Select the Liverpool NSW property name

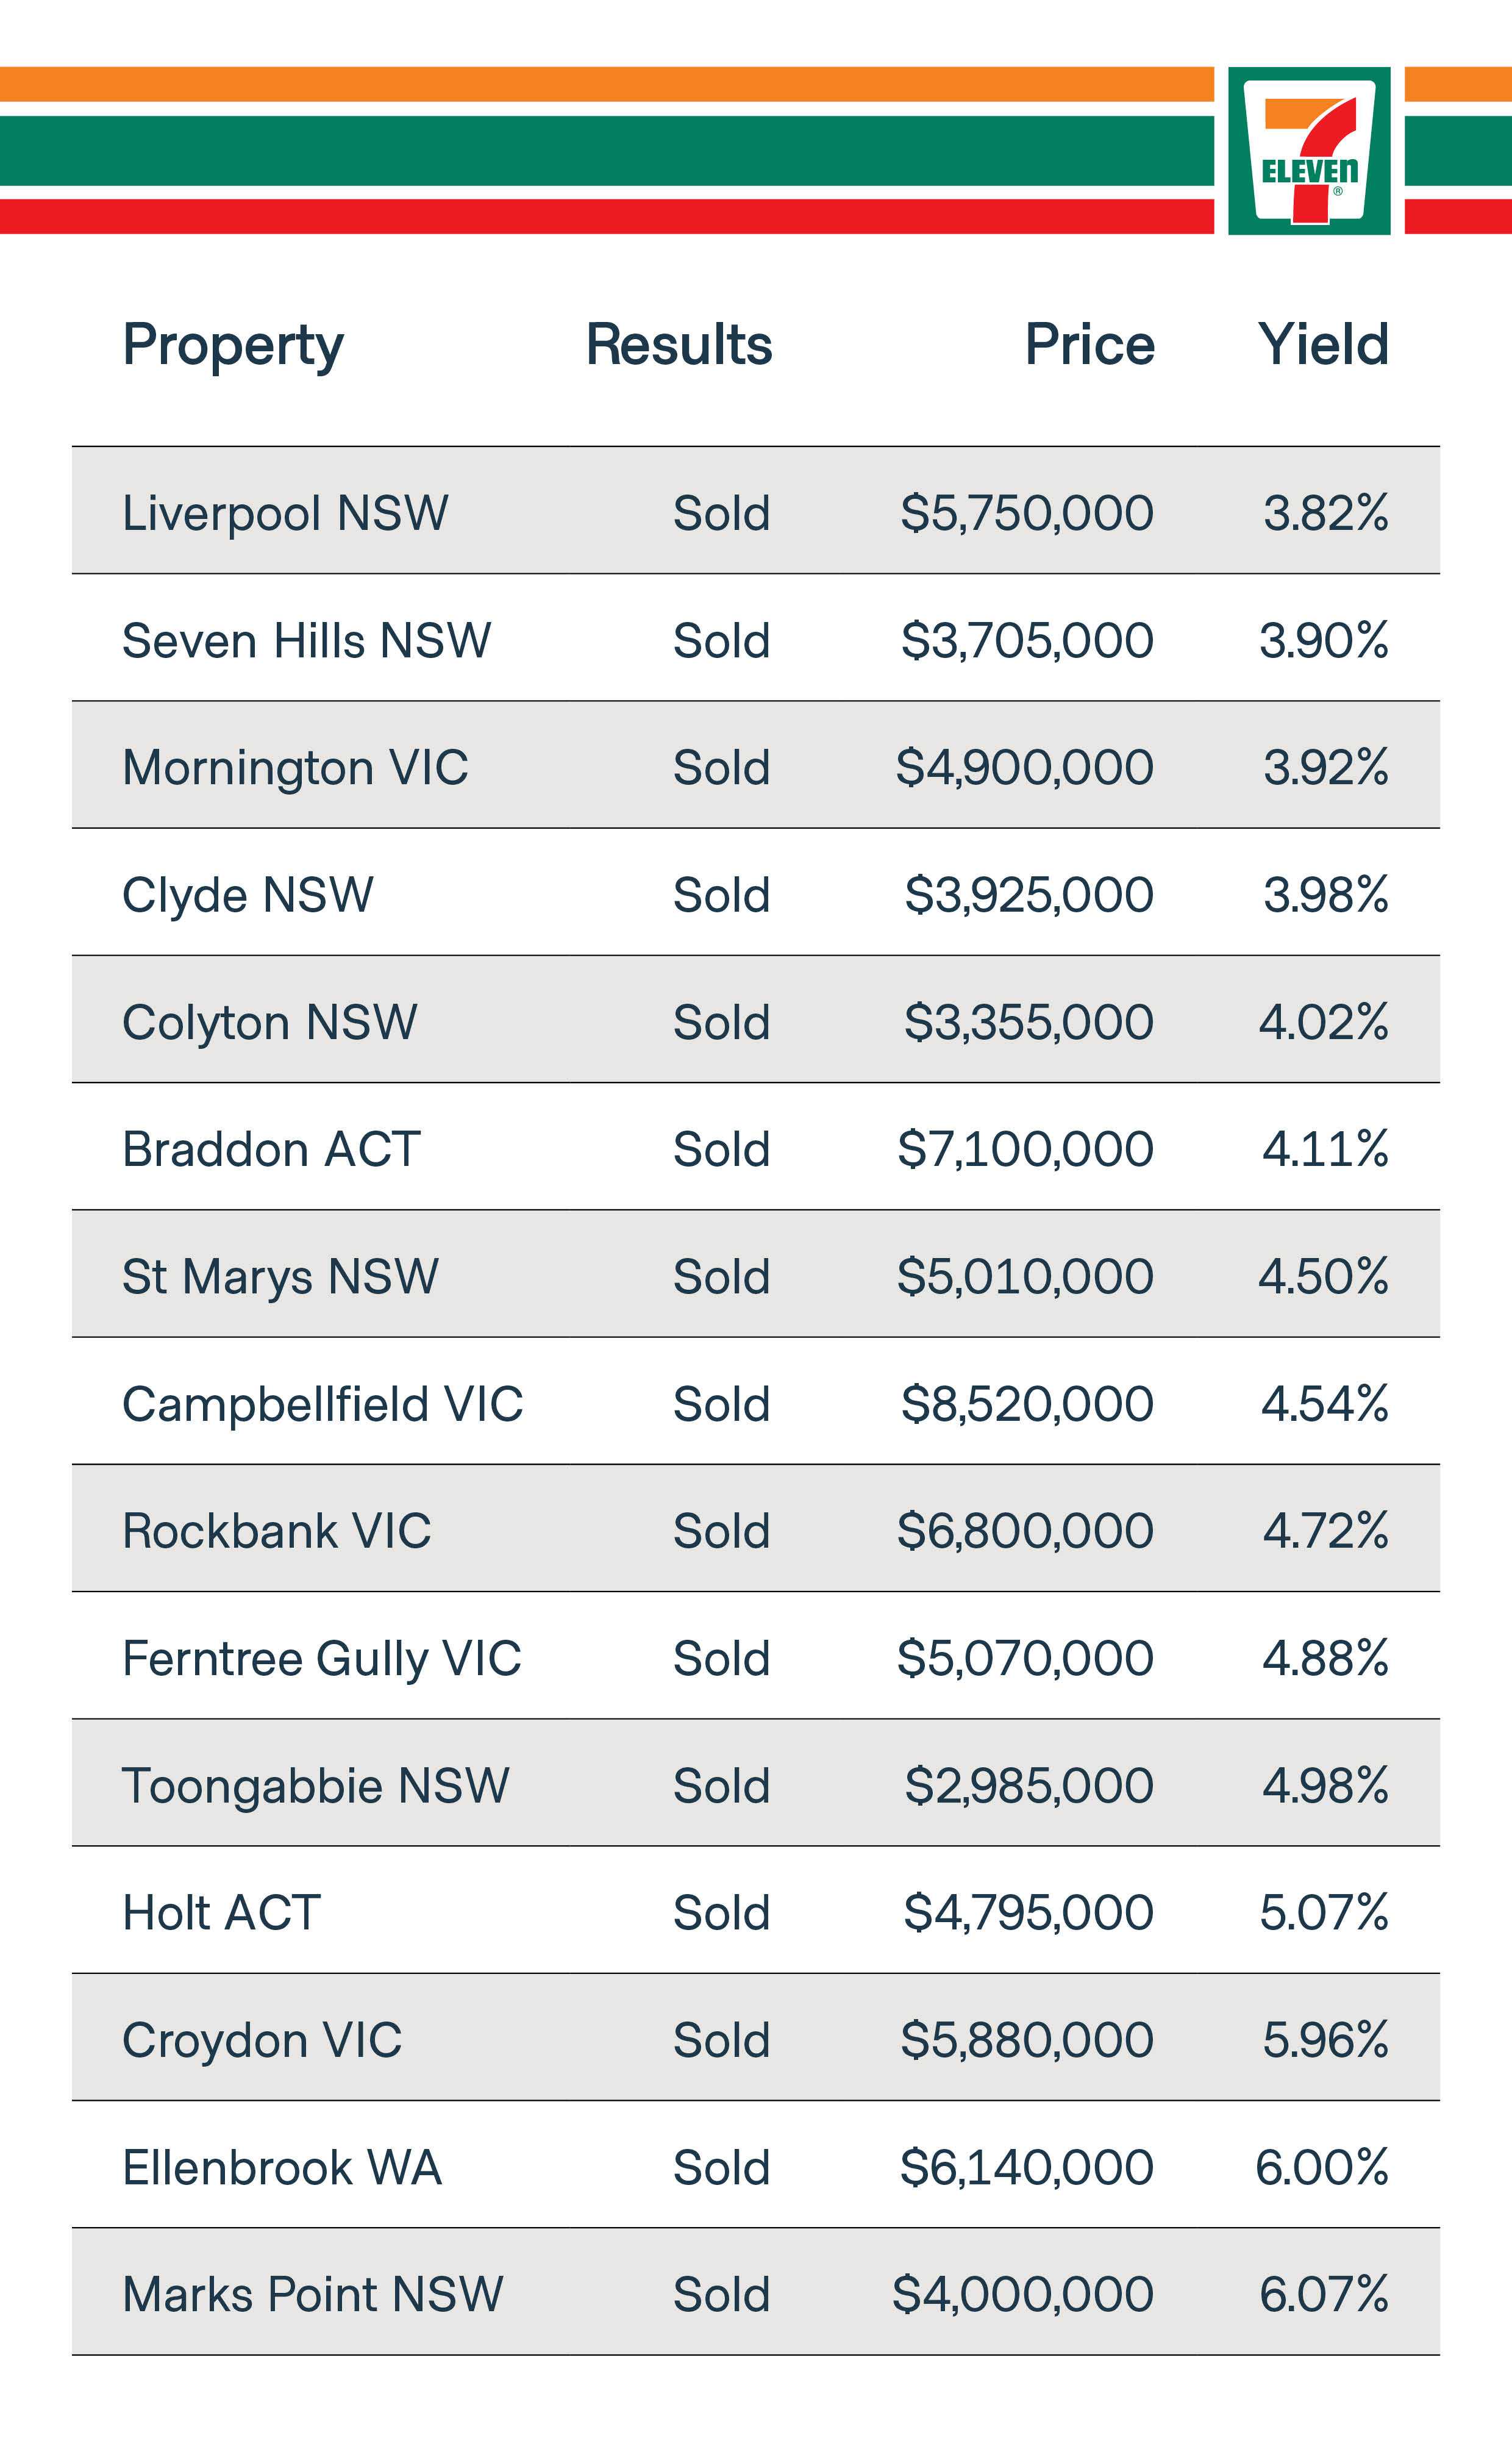pyautogui.click(x=285, y=513)
